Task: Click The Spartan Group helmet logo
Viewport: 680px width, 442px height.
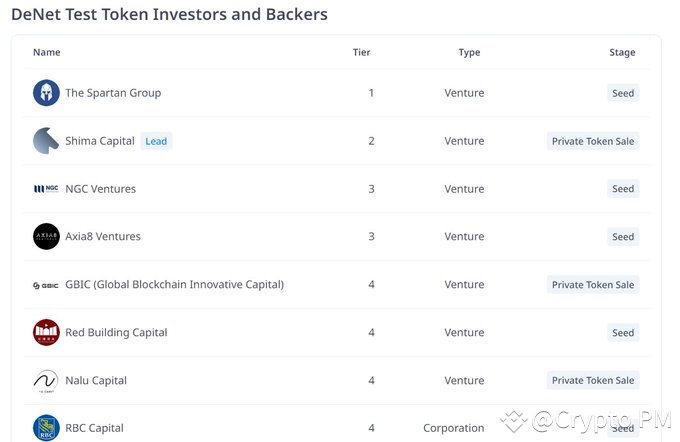Action: coord(46,93)
